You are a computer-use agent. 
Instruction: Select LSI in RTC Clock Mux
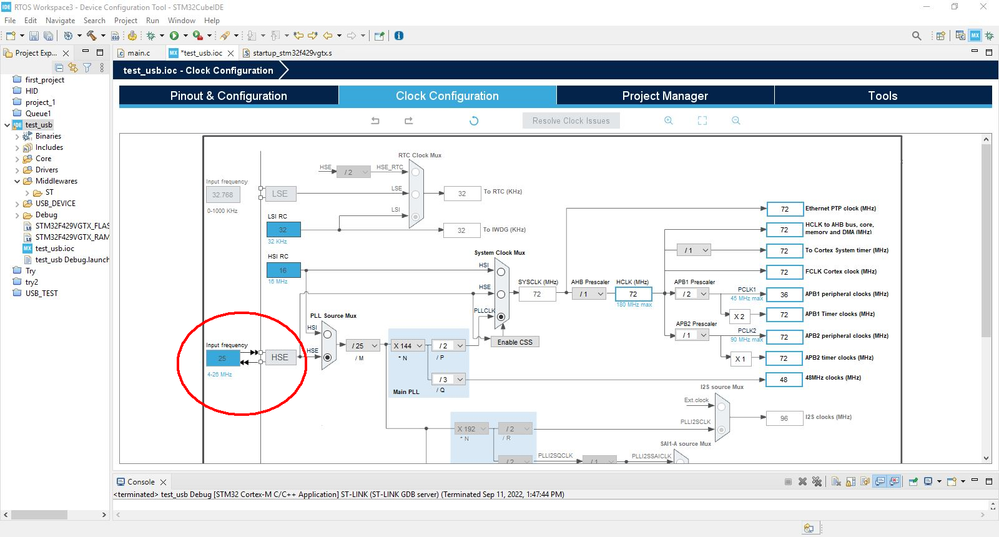pyautogui.click(x=415, y=217)
